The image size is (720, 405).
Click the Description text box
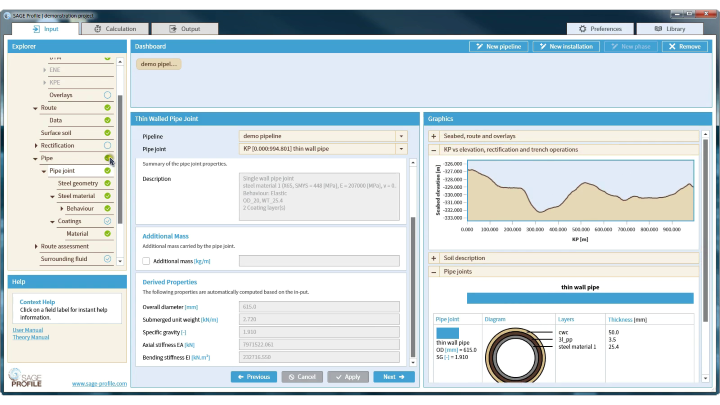pyautogui.click(x=319, y=197)
